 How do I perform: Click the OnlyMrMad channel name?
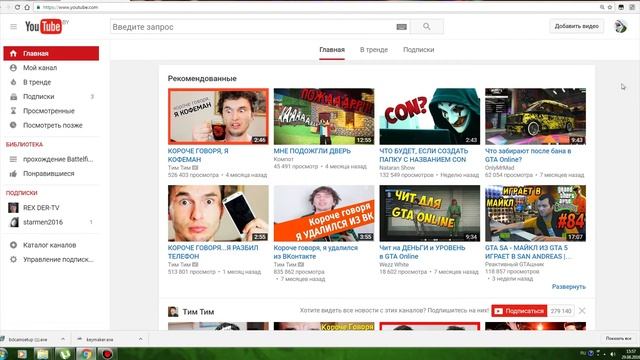[500, 168]
